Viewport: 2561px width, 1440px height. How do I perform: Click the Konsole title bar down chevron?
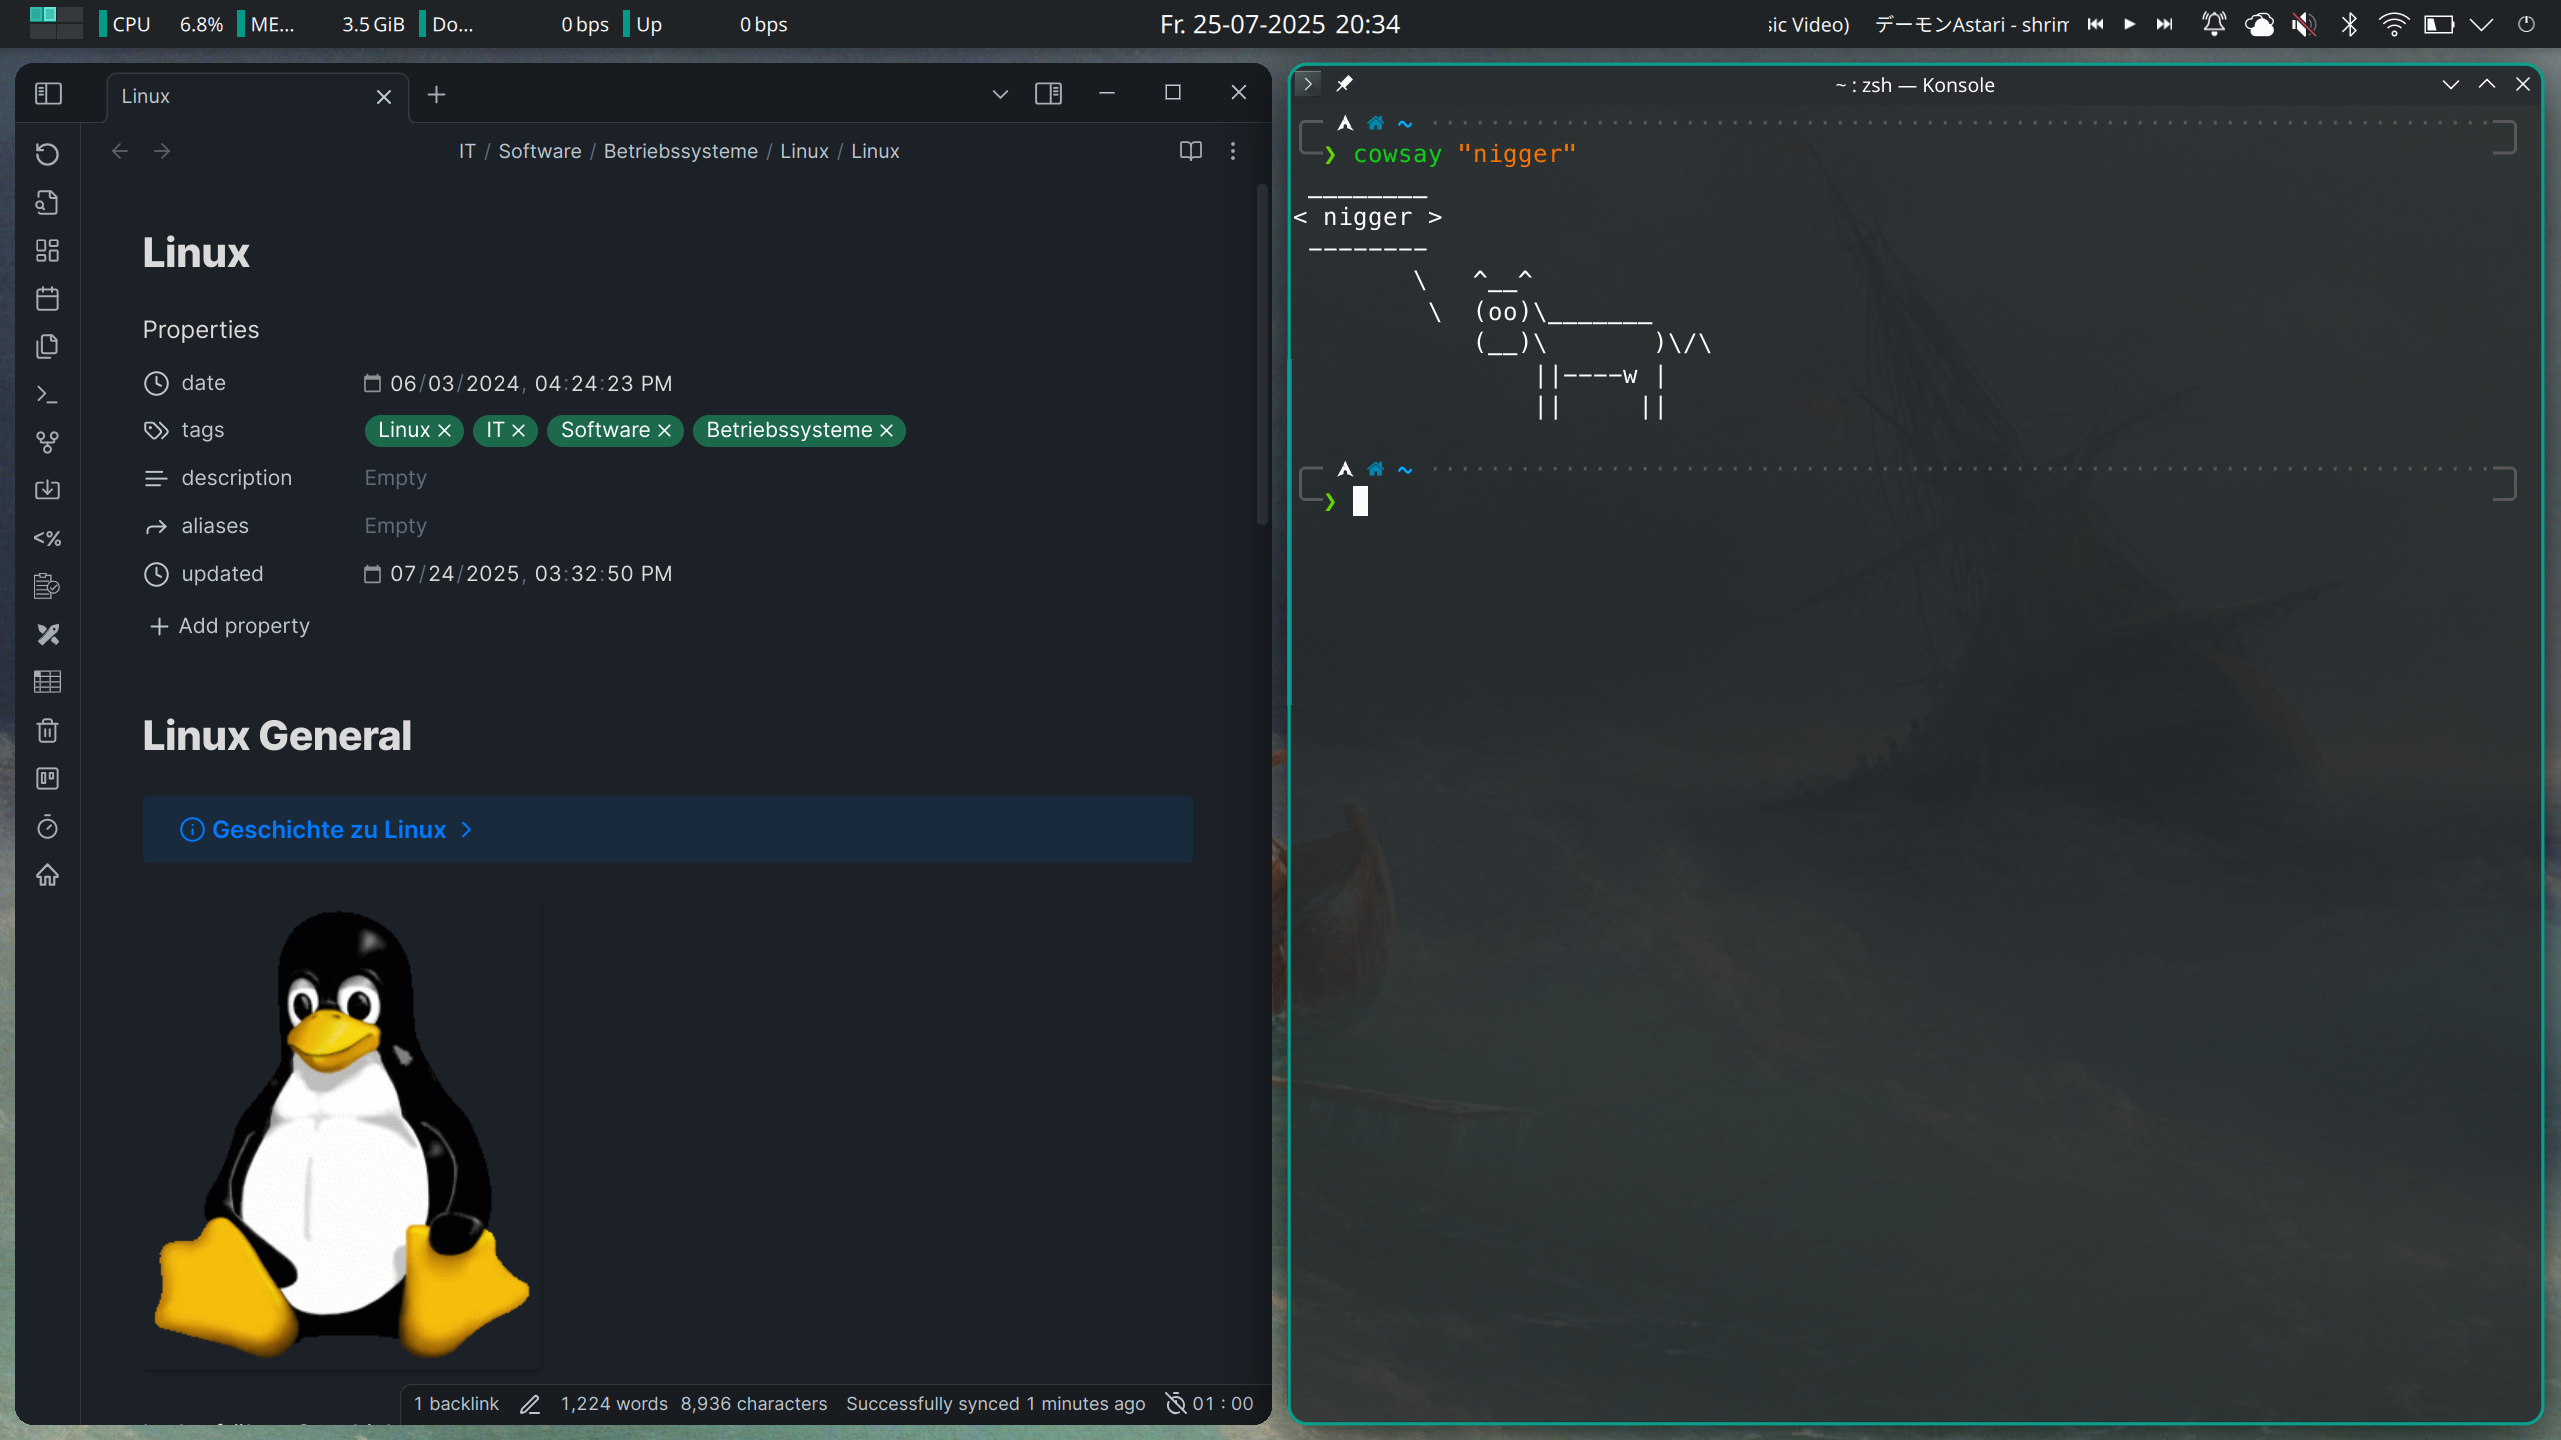(2450, 85)
